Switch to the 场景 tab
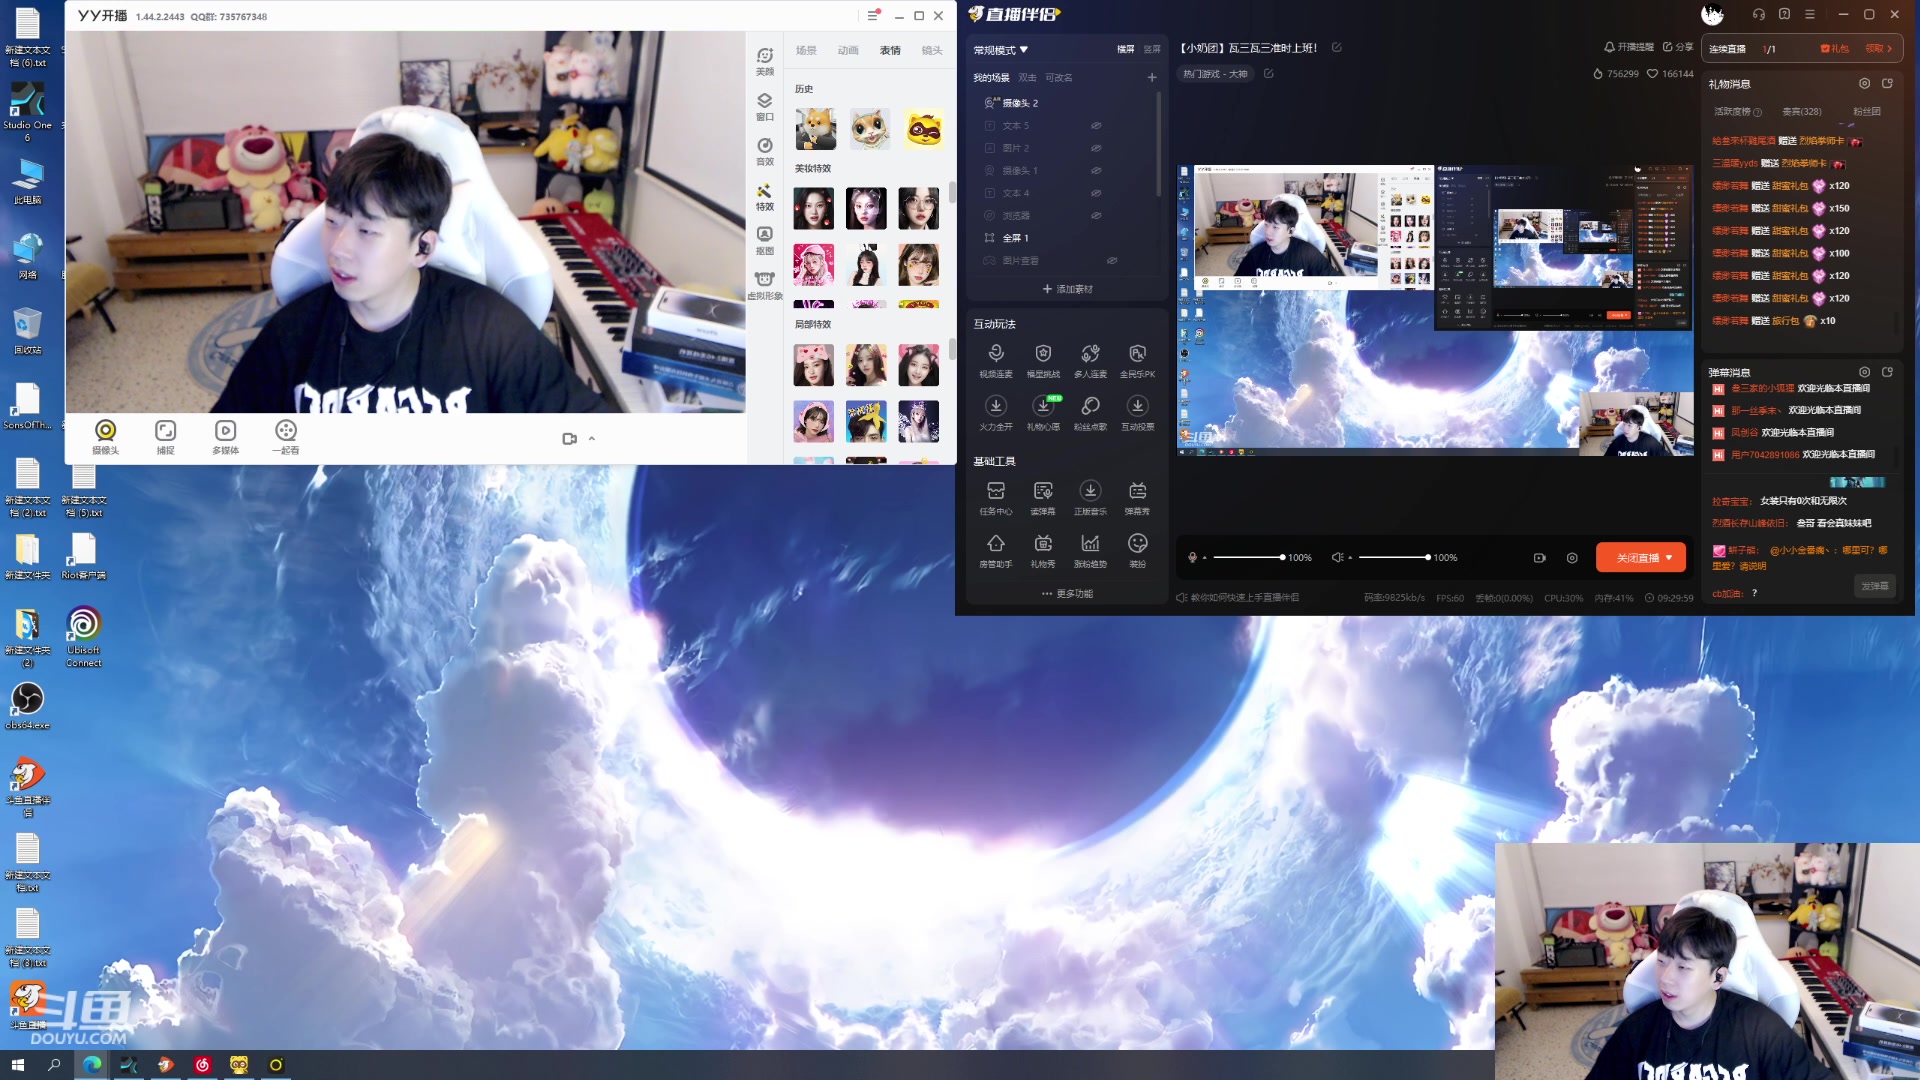The height and width of the screenshot is (1080, 1920). (806, 50)
